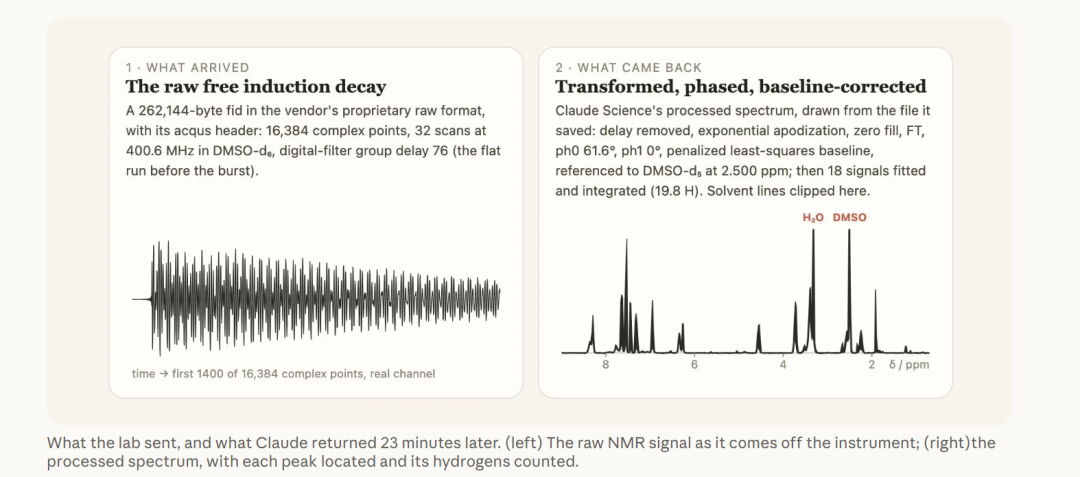1080x477 pixels.
Task: Click the red DMSO peak label
Action: coord(849,218)
